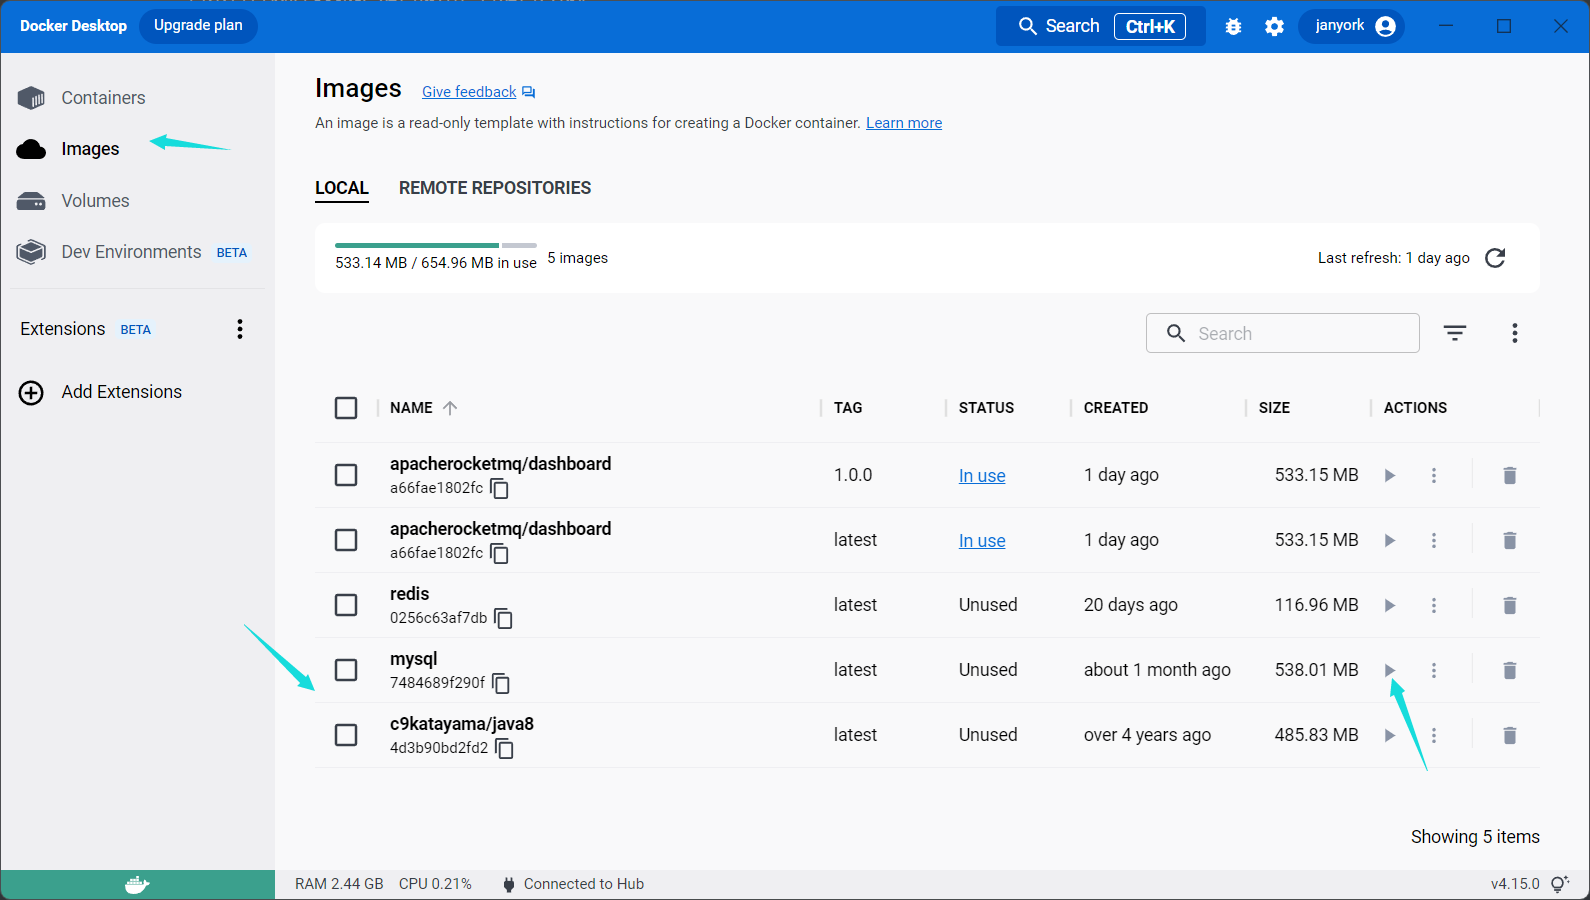Viewport: 1590px width, 900px height.
Task: Select the dashboard 1.0.0 image checkbox
Action: tap(346, 475)
